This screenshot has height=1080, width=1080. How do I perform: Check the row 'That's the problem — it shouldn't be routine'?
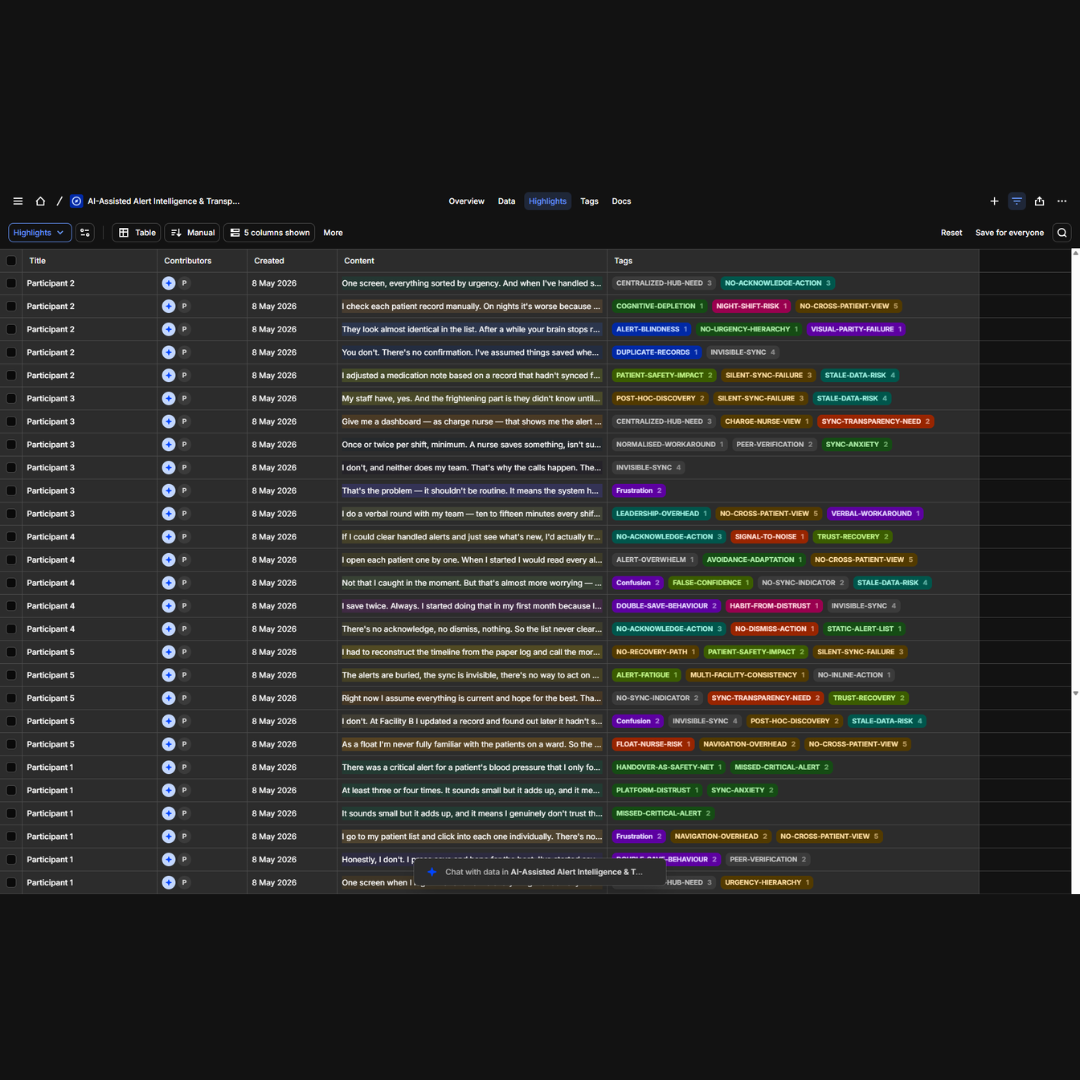(x=11, y=490)
